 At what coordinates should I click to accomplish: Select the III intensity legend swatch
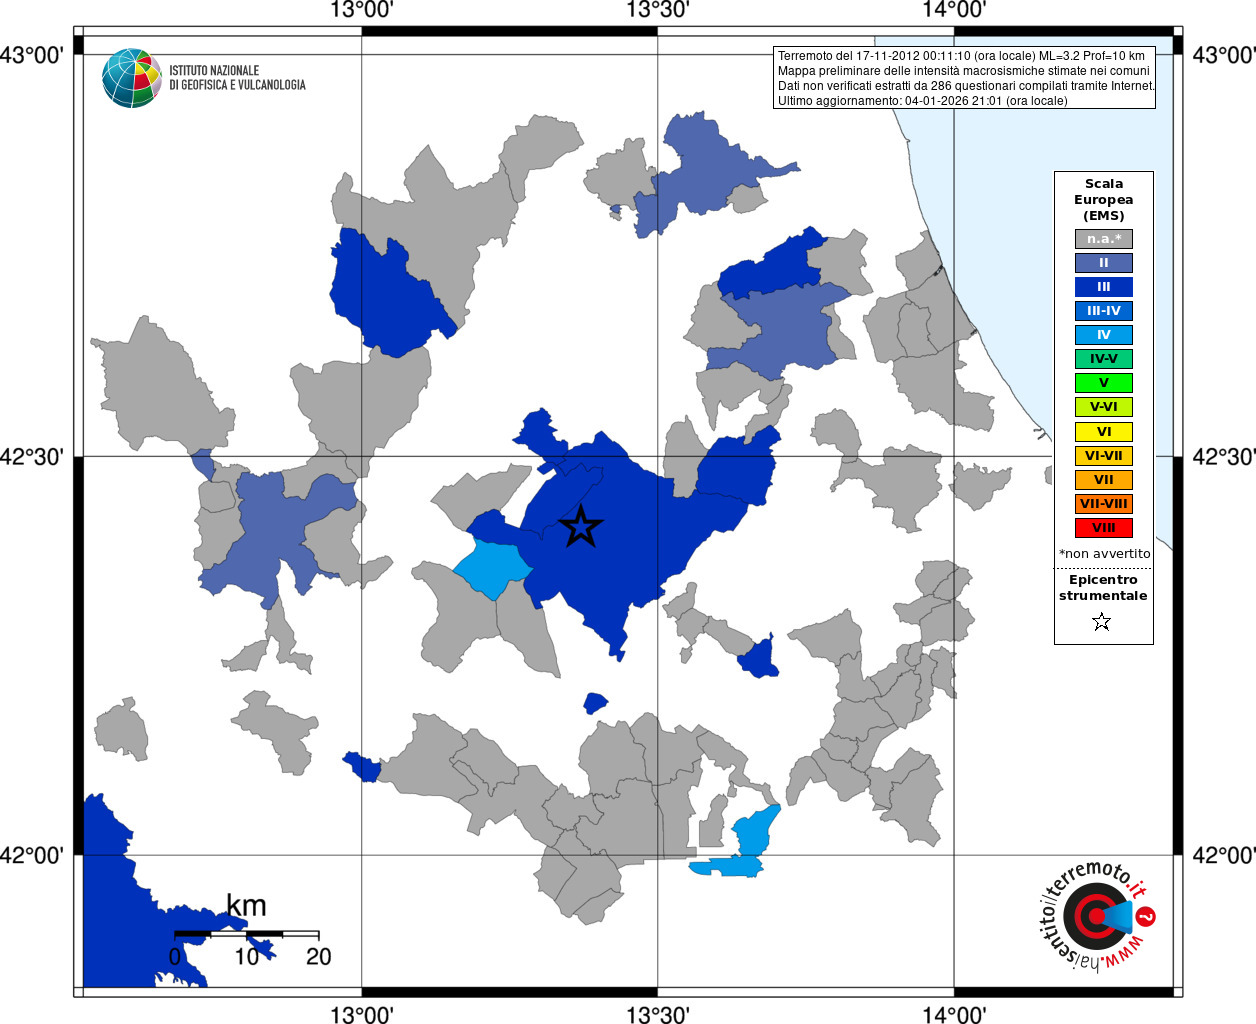pos(1104,287)
